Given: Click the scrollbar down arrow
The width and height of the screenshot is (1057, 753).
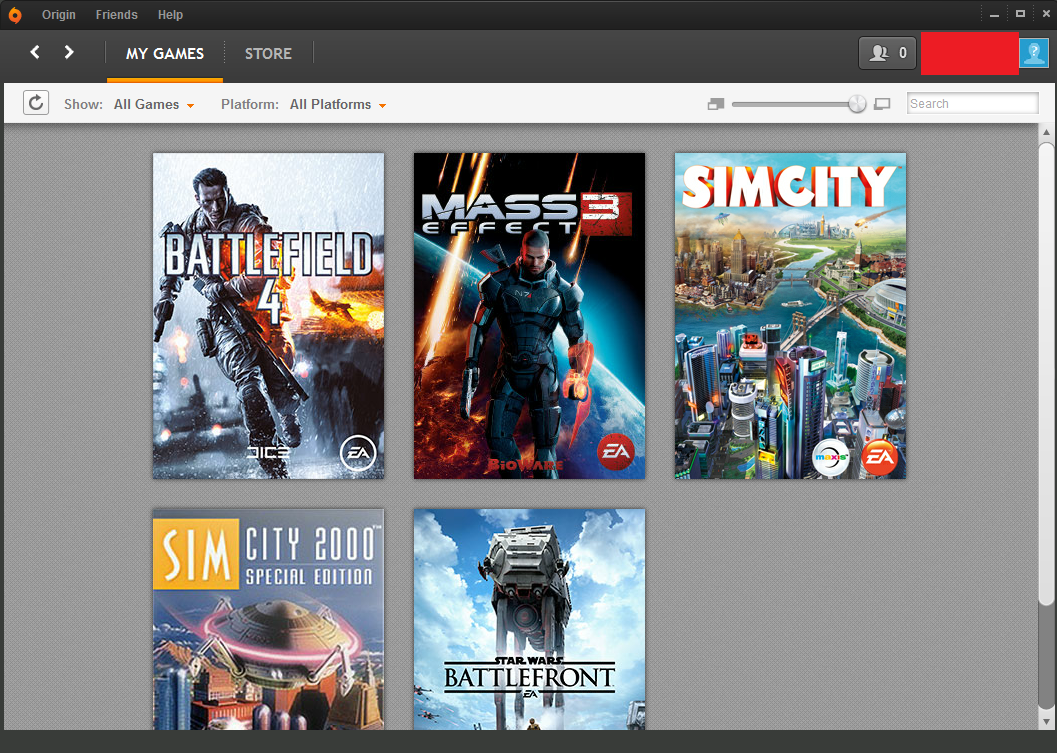Looking at the screenshot, I should 1046,722.
